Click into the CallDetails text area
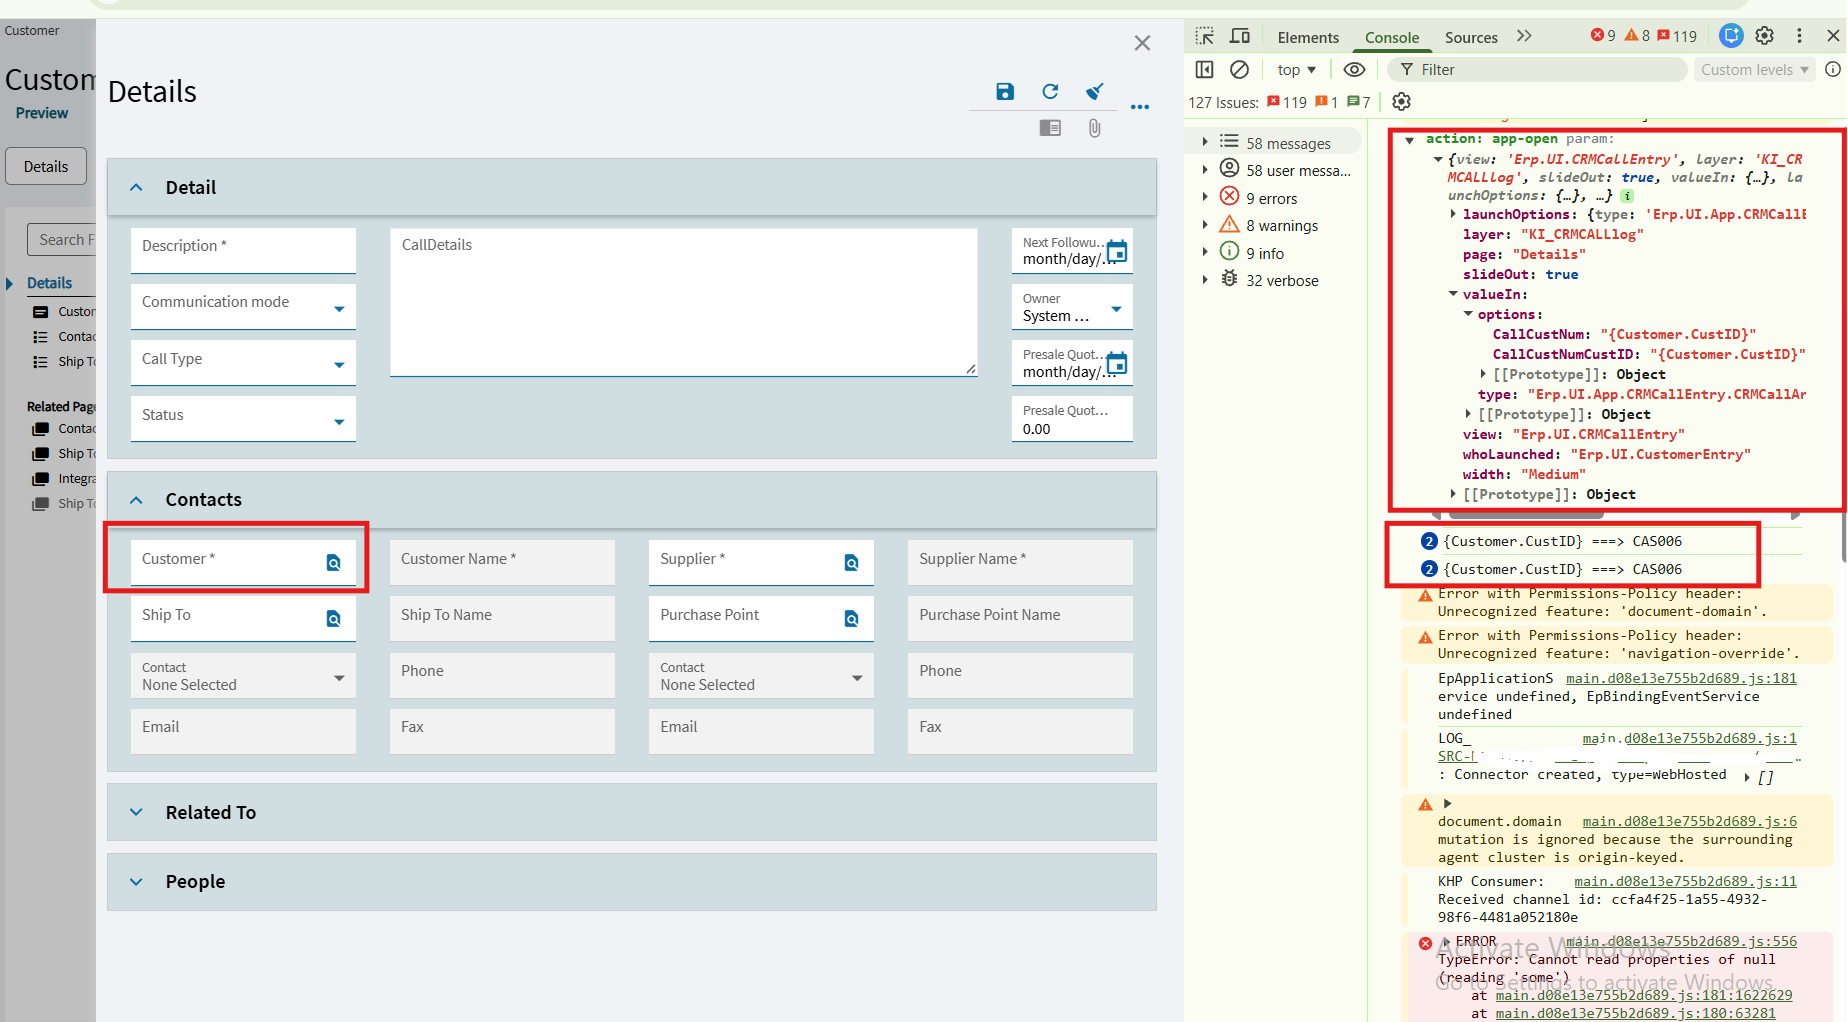Viewport: 1848px width, 1022px height. pos(684,303)
